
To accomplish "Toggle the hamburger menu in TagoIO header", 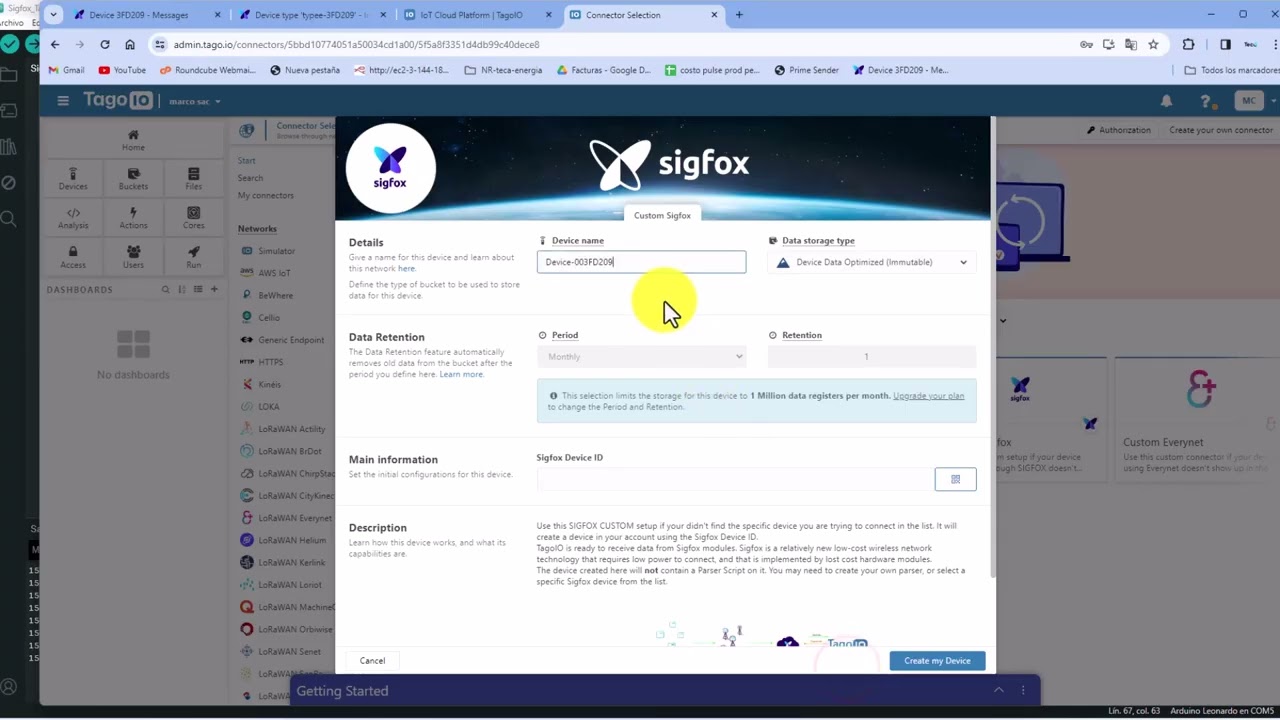I will click(63, 100).
